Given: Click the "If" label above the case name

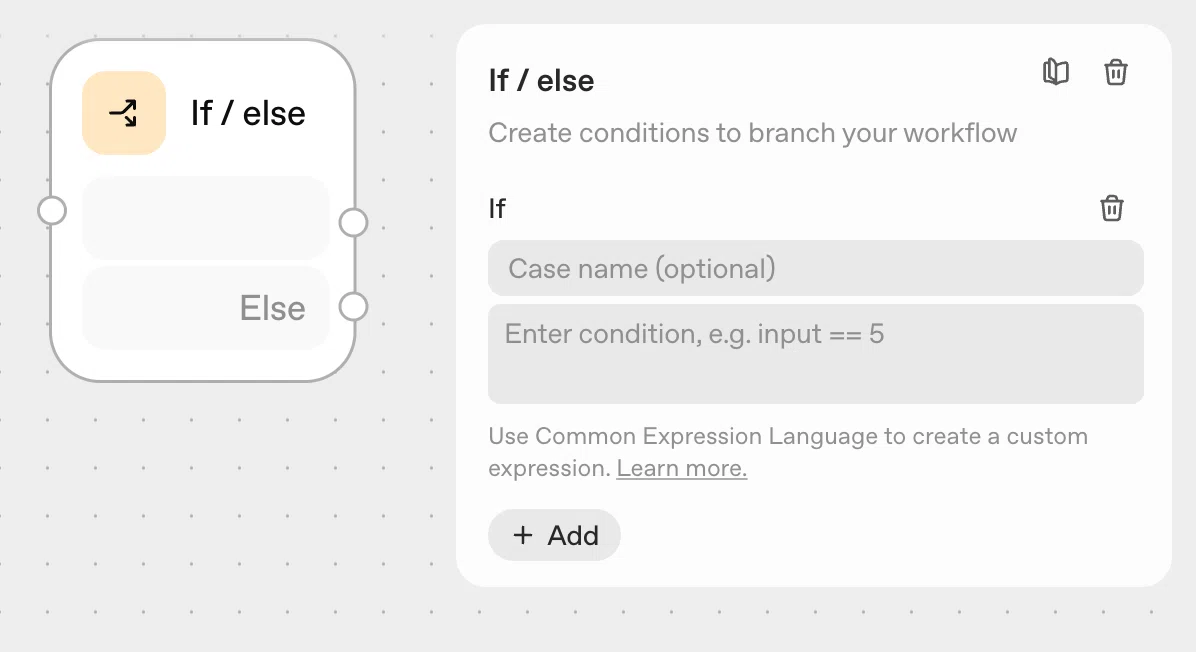Looking at the screenshot, I should [x=497, y=208].
